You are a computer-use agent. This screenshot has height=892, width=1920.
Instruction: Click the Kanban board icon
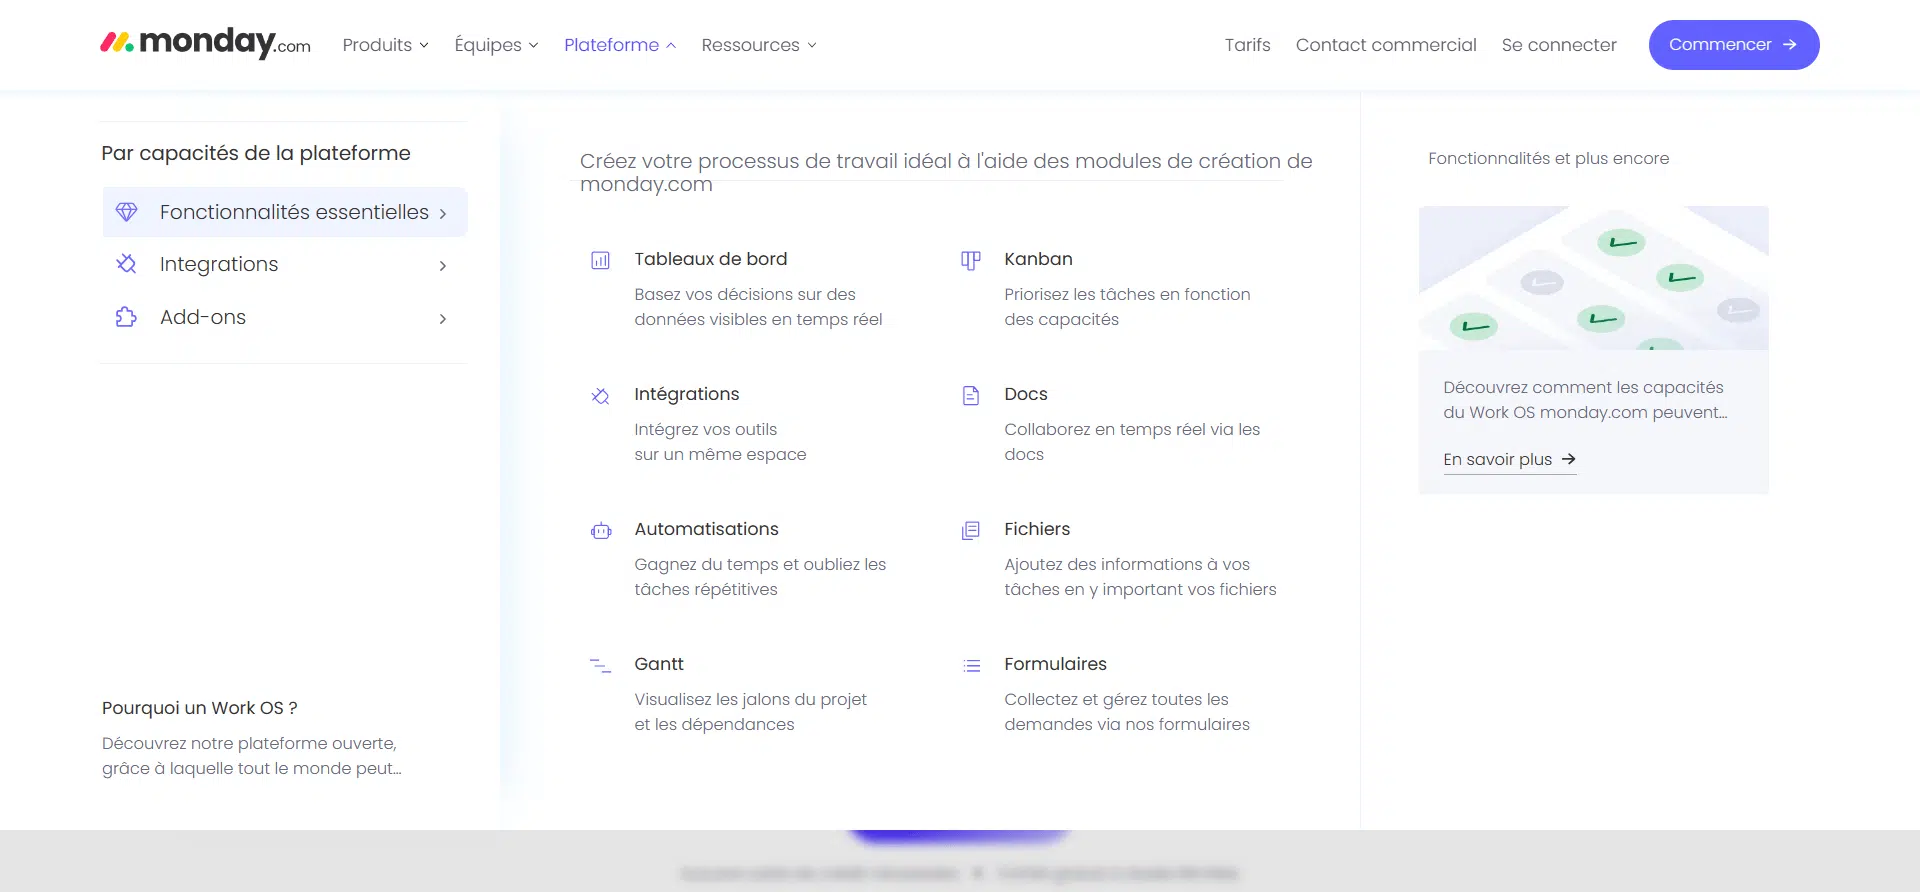coord(970,261)
